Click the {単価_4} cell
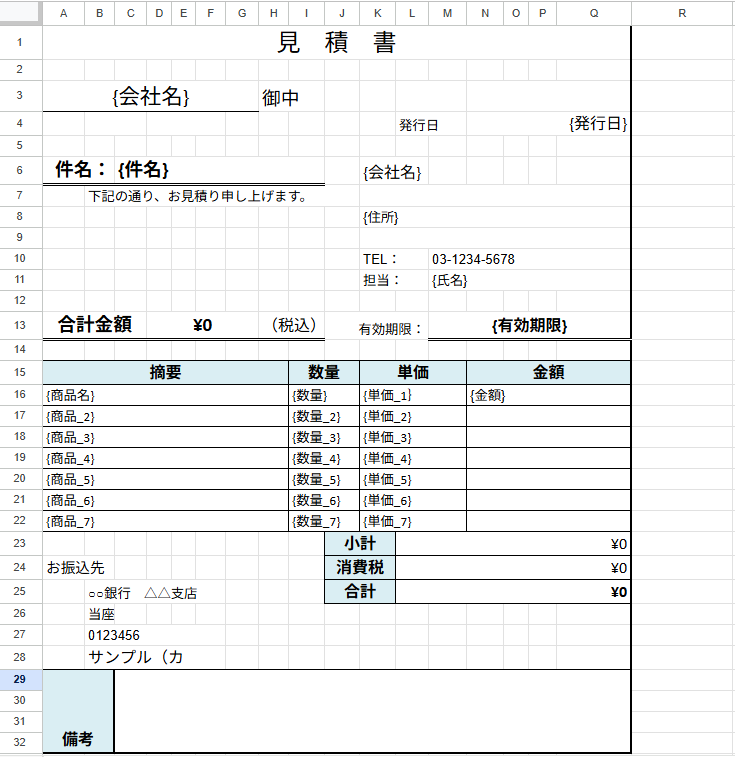This screenshot has width=735, height=757. [x=413, y=458]
